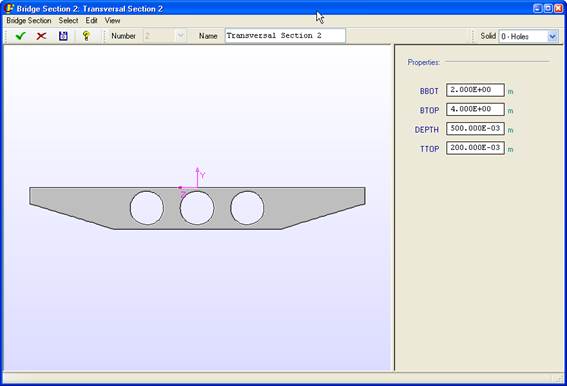567x386 pixels.
Task: Edit the DEPTH value field
Action: [x=475, y=128]
